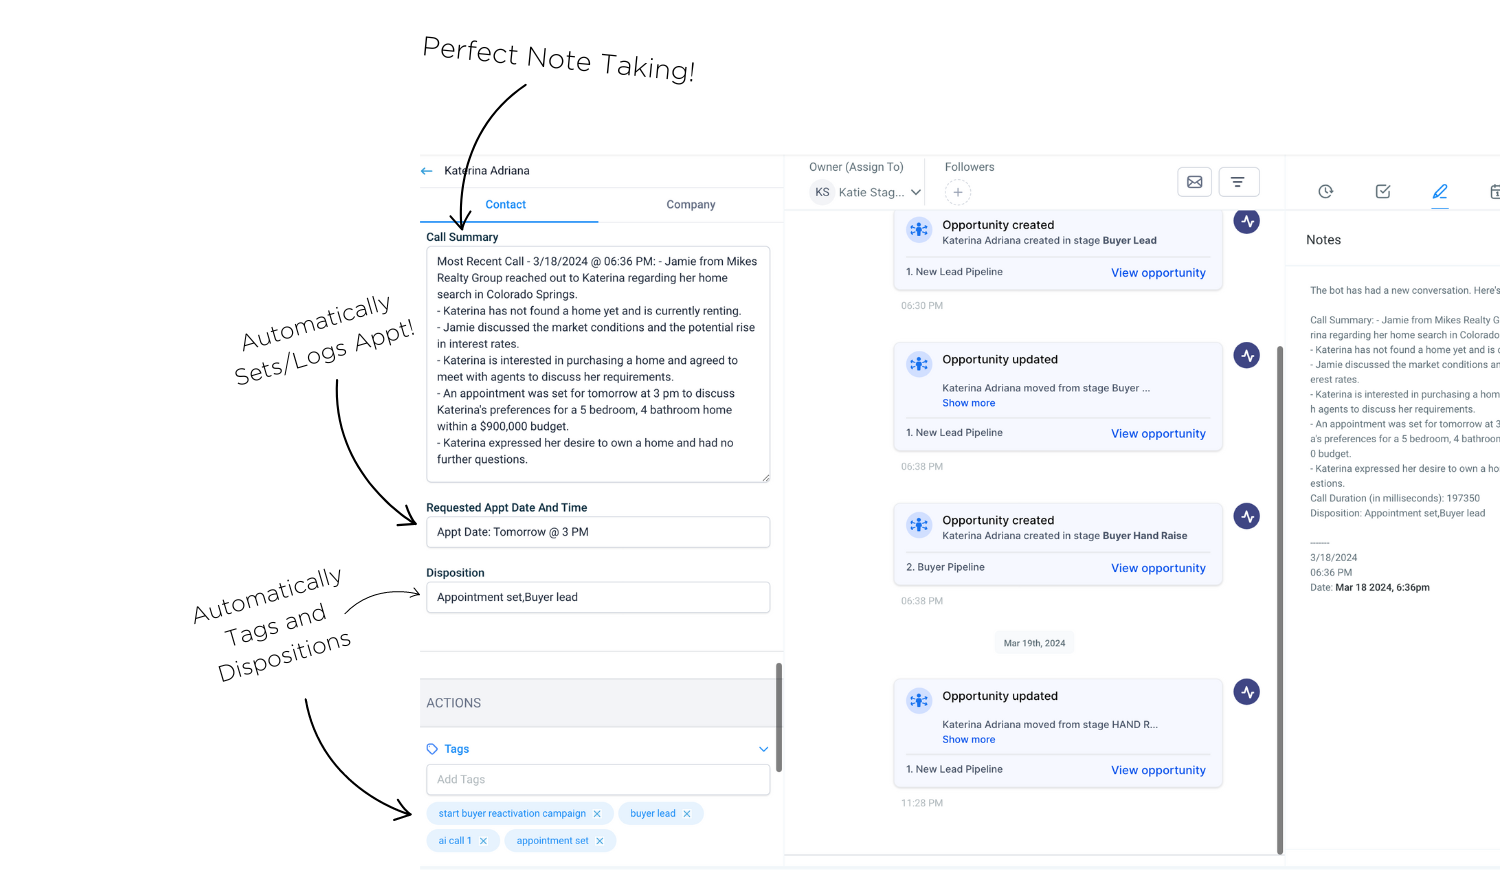The width and height of the screenshot is (1500, 870).
Task: Select the Contact tab
Action: [505, 205]
